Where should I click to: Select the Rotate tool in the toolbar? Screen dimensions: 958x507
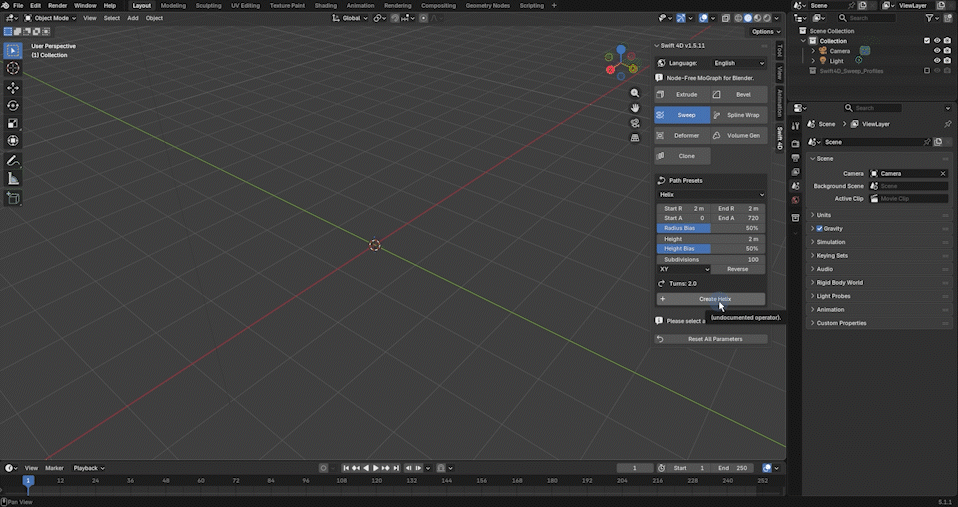point(12,106)
